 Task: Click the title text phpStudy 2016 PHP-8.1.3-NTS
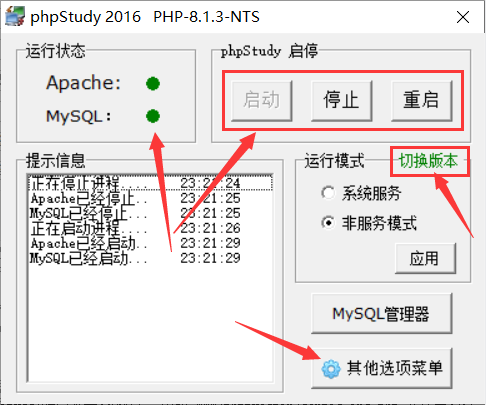click(x=145, y=17)
